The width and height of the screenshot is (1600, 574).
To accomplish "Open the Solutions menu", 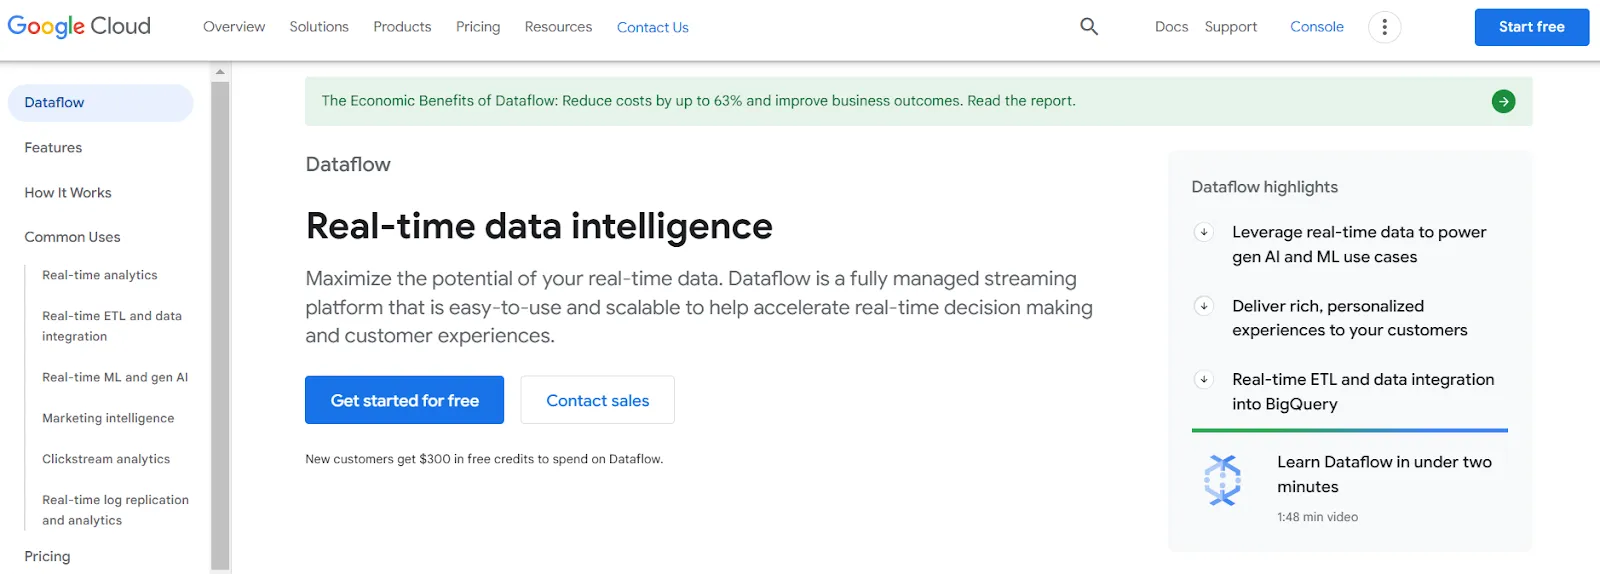I will pyautogui.click(x=319, y=27).
